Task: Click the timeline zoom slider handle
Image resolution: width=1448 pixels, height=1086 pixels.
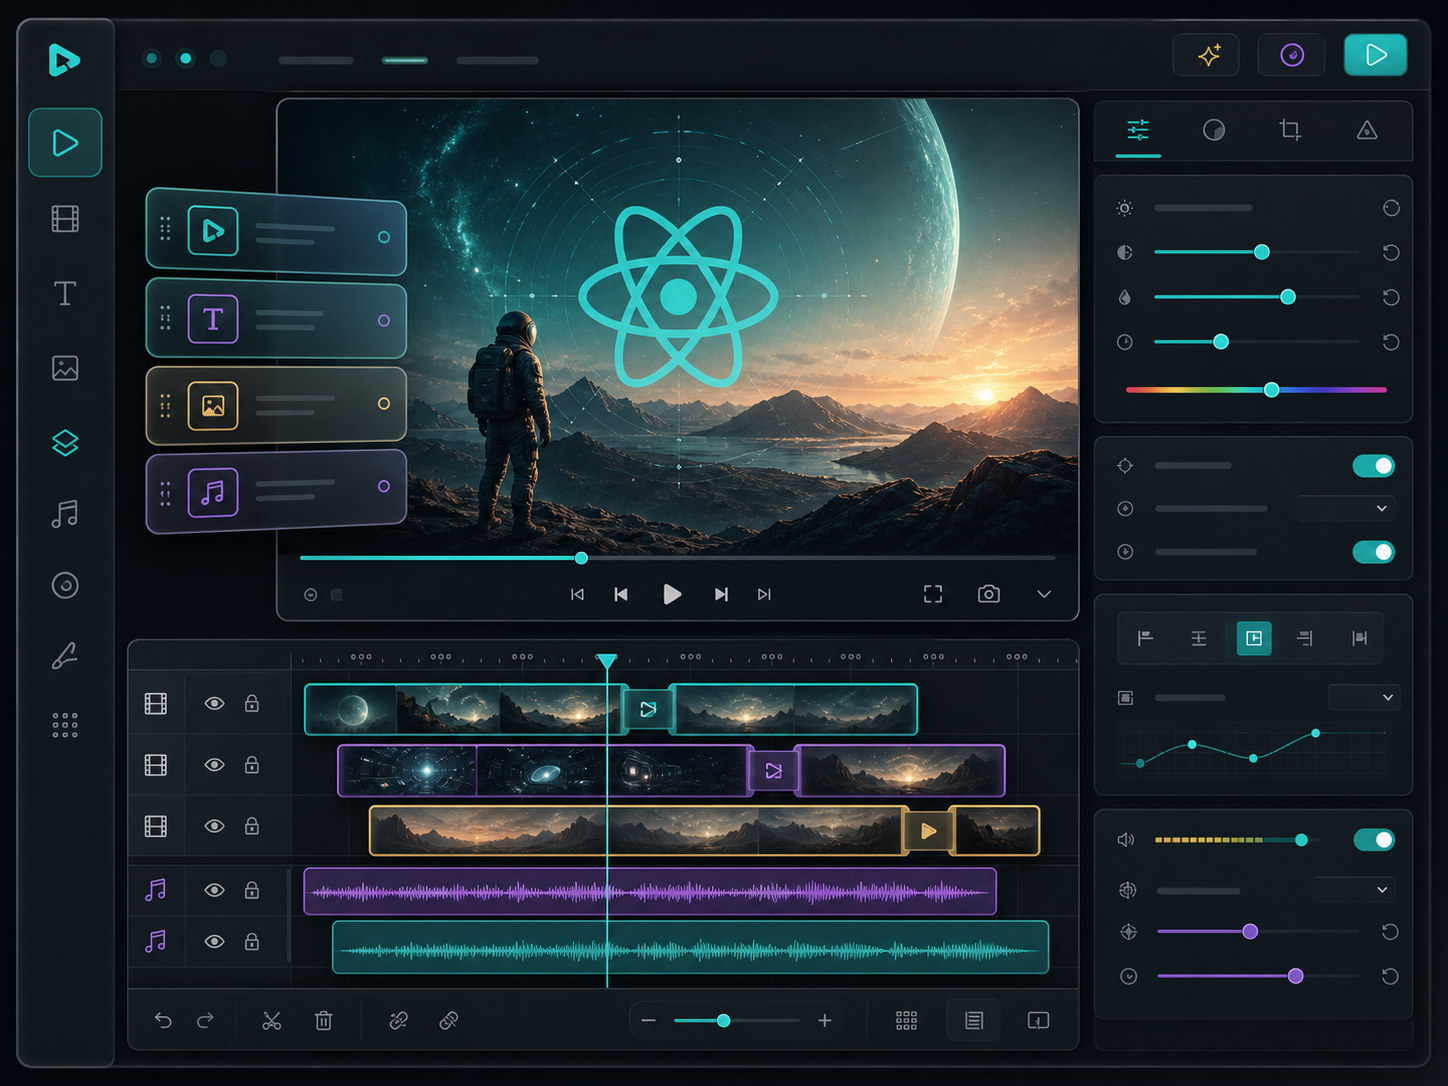Action: [723, 1020]
